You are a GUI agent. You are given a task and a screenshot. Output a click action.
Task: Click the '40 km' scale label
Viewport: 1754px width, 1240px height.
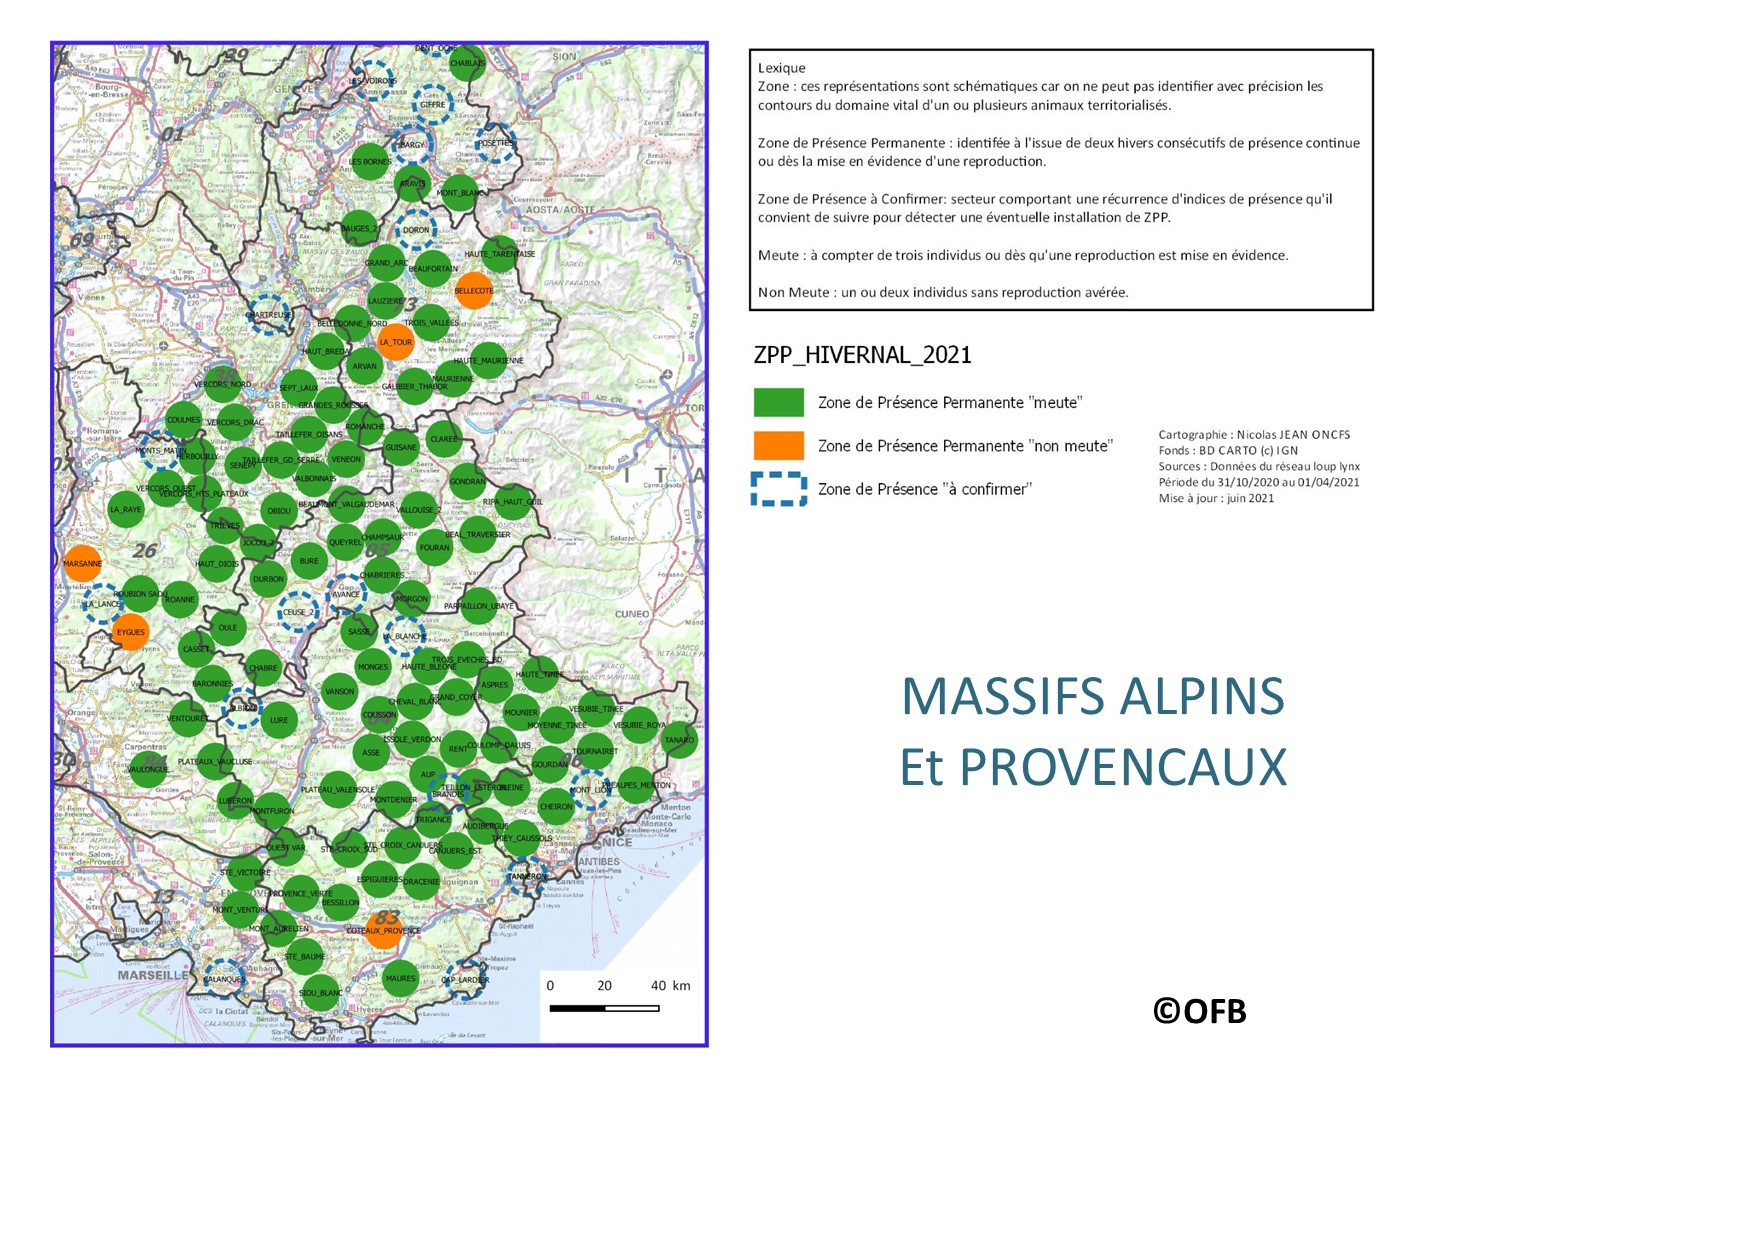point(670,985)
